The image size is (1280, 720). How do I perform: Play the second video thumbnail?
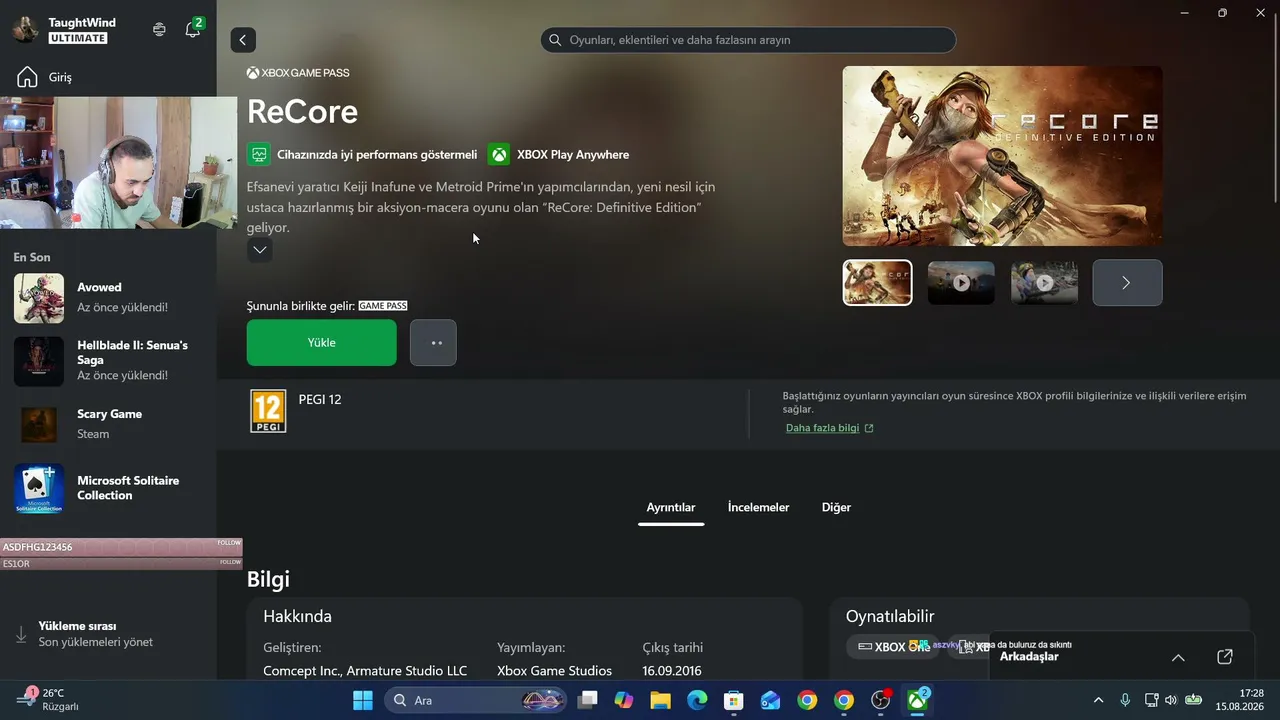(961, 283)
